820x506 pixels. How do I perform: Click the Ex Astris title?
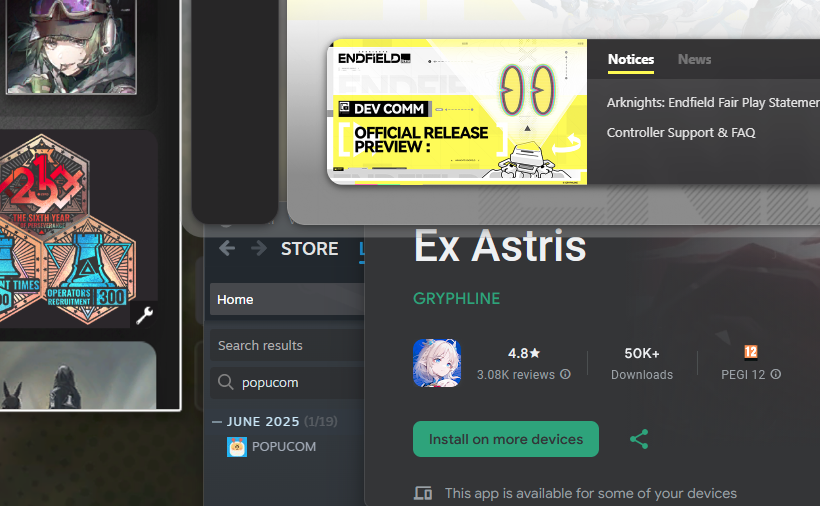tap(500, 246)
